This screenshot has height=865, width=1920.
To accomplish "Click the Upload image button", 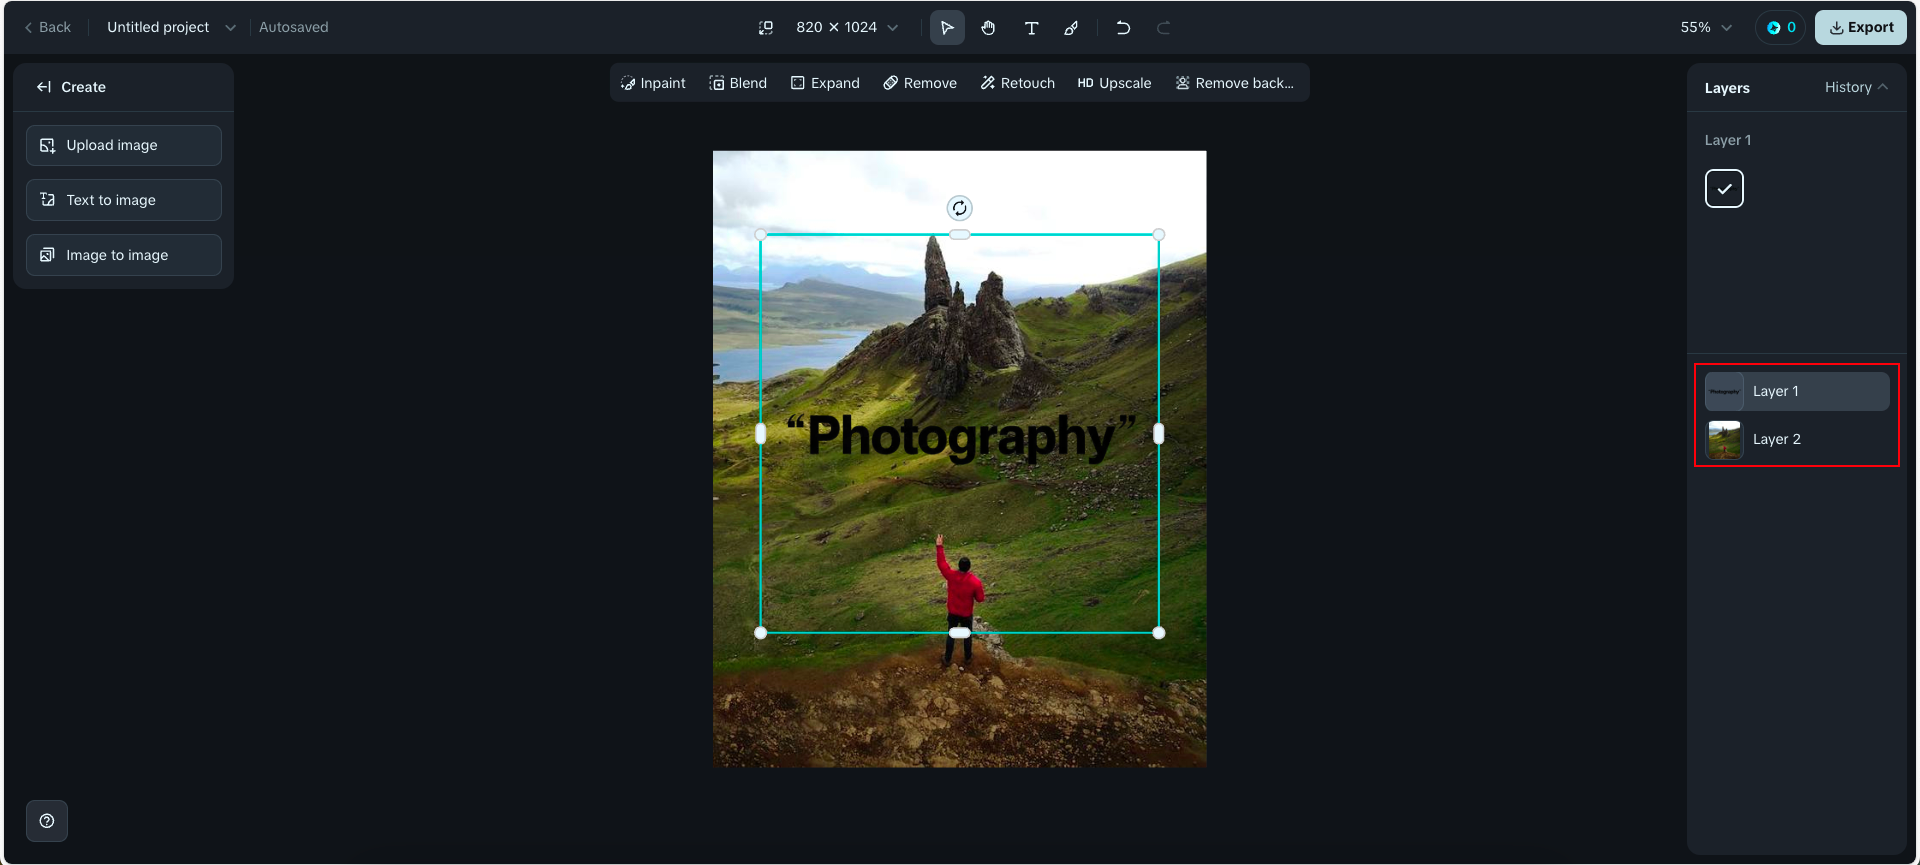I will pos(124,145).
